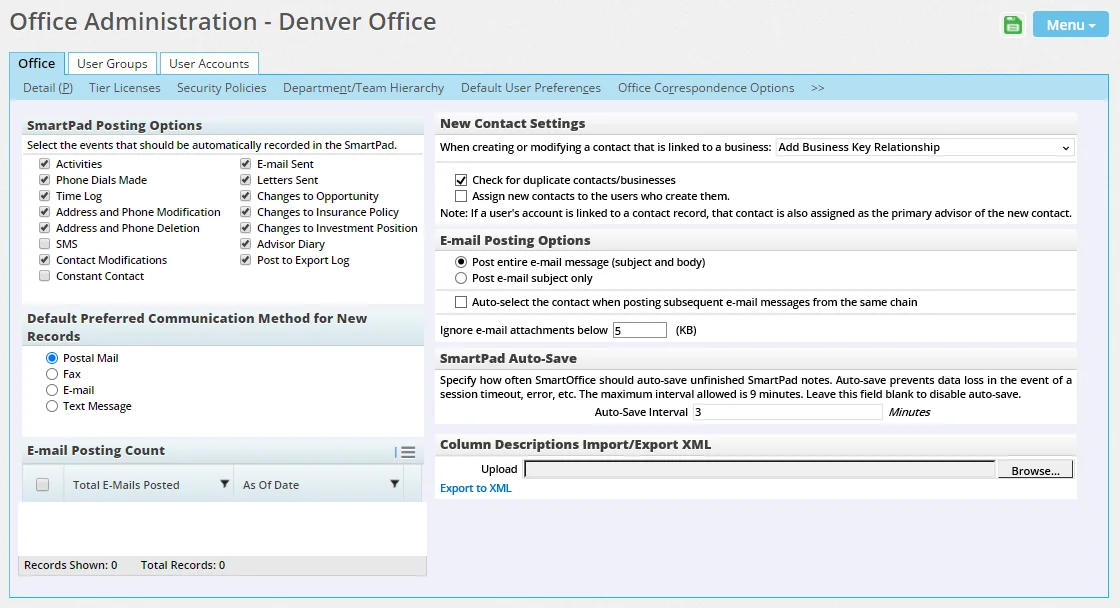1120x608 pixels.
Task: Click the Export to XML link
Action: 475,488
